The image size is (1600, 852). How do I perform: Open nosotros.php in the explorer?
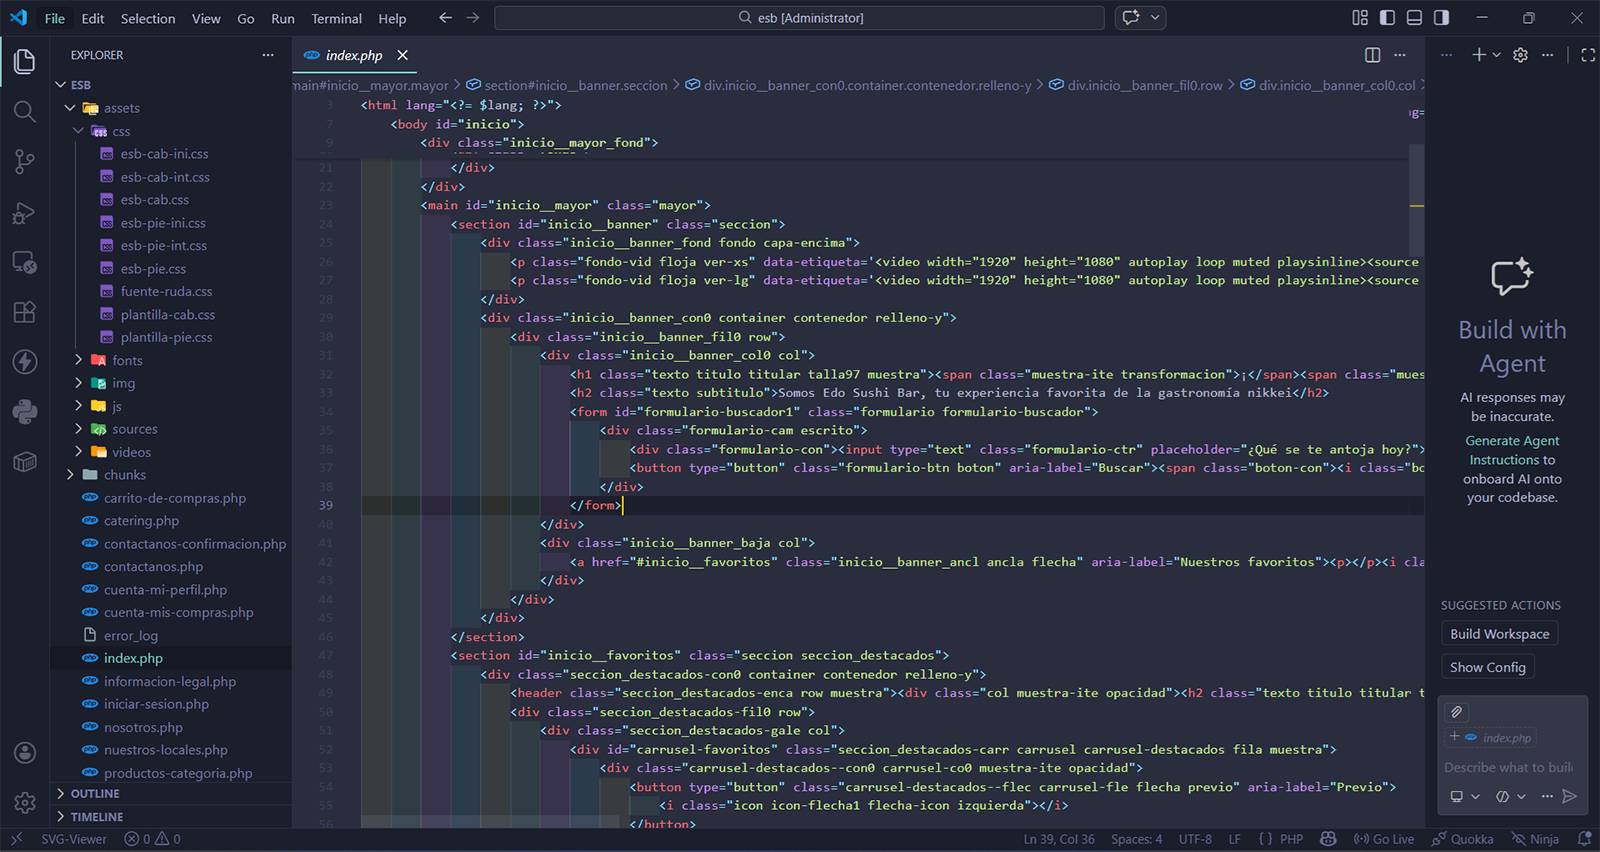click(143, 727)
